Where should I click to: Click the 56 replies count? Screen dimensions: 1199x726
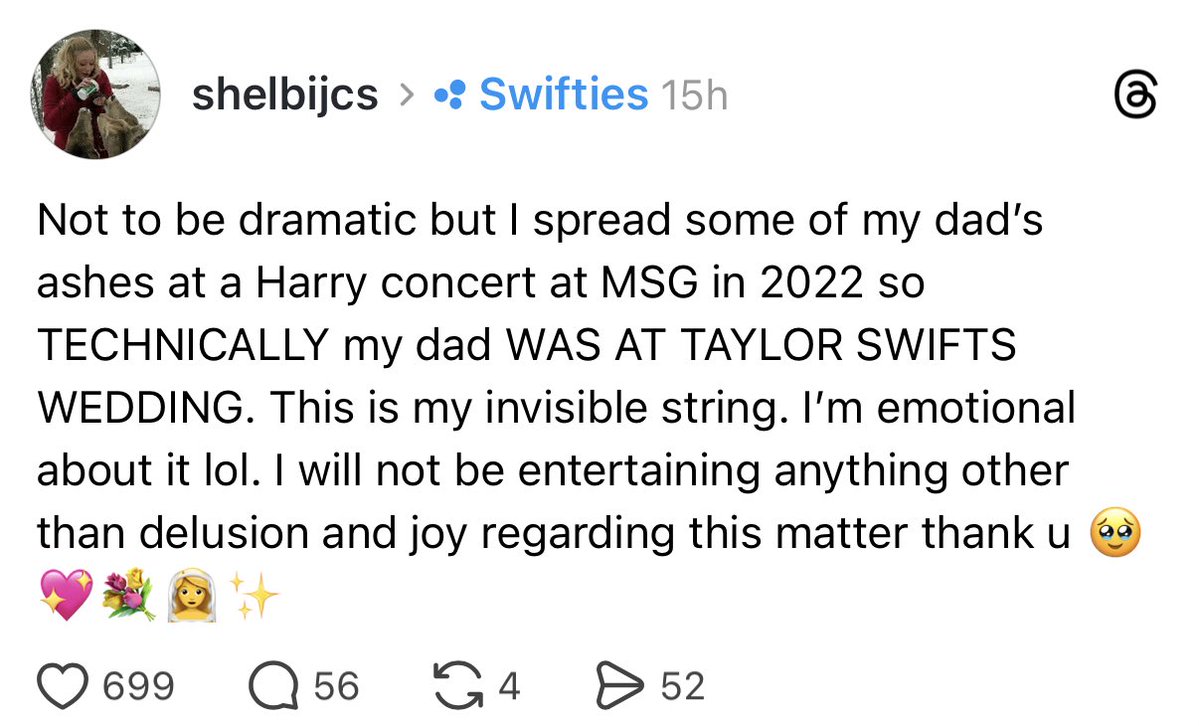(x=336, y=686)
